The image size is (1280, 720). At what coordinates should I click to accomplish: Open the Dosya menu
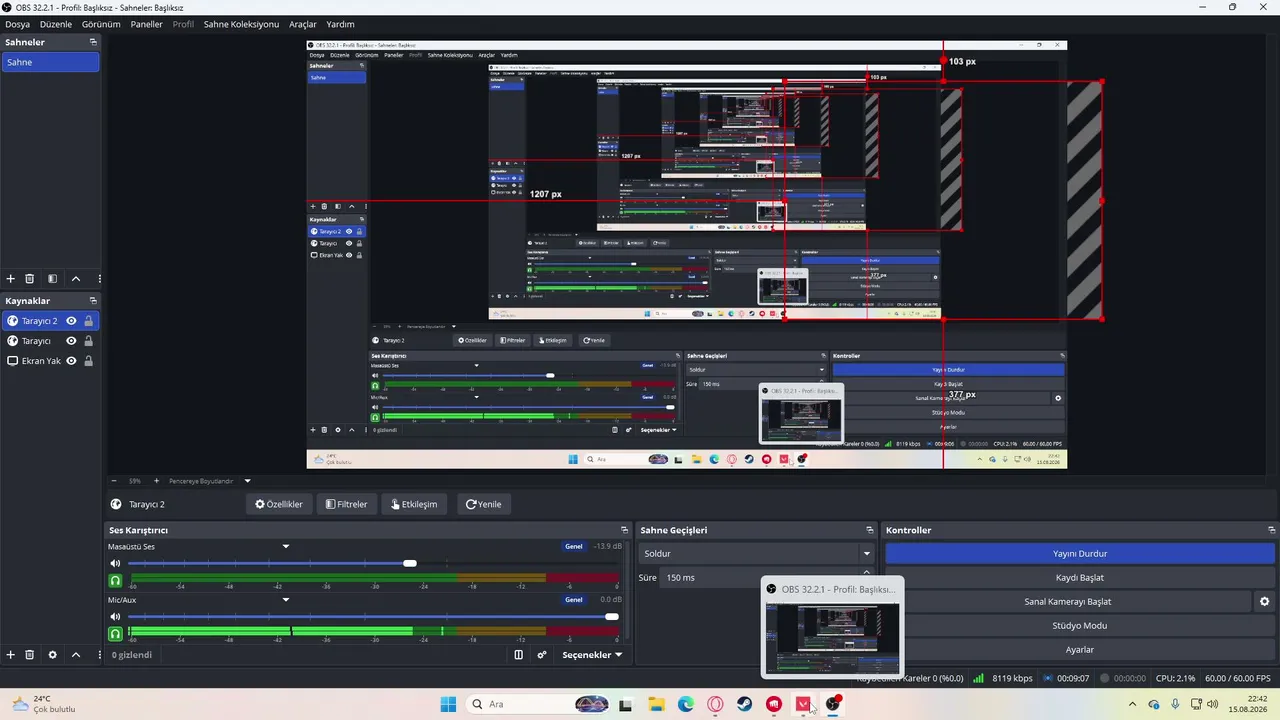click(x=17, y=24)
